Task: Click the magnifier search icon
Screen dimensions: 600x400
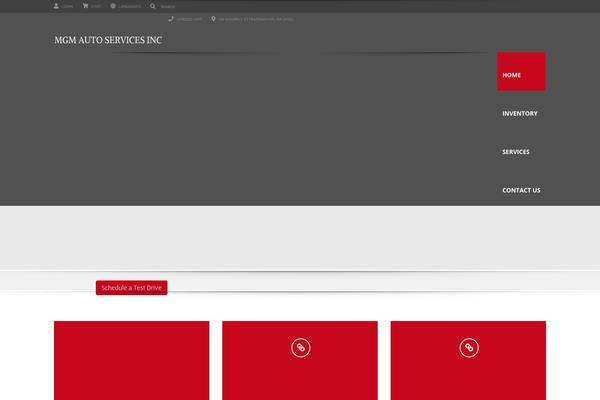Action: pyautogui.click(x=153, y=6)
